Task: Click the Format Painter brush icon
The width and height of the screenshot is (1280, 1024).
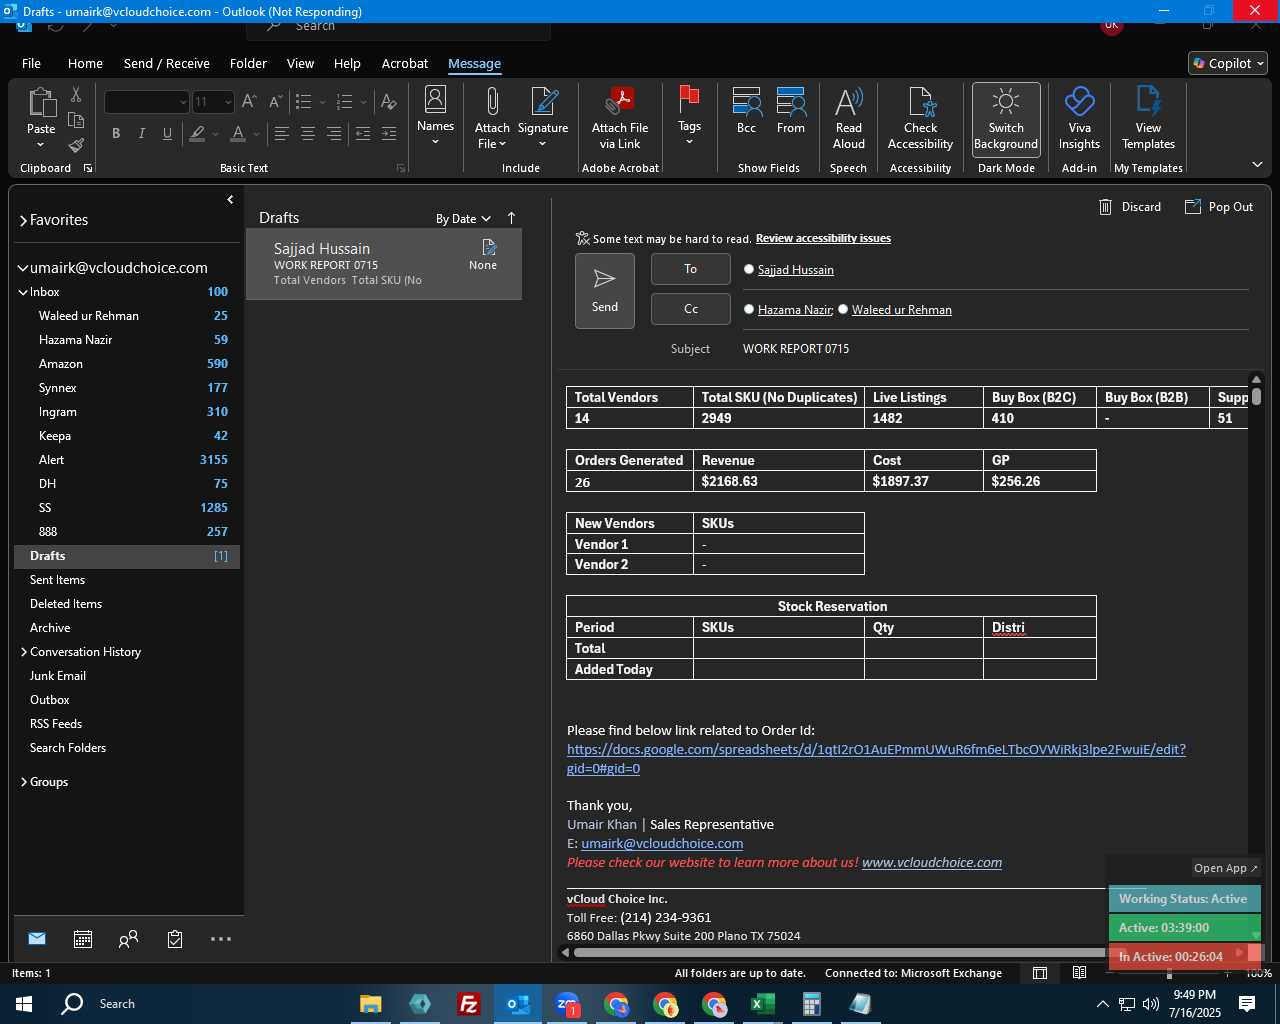Action: (x=76, y=146)
